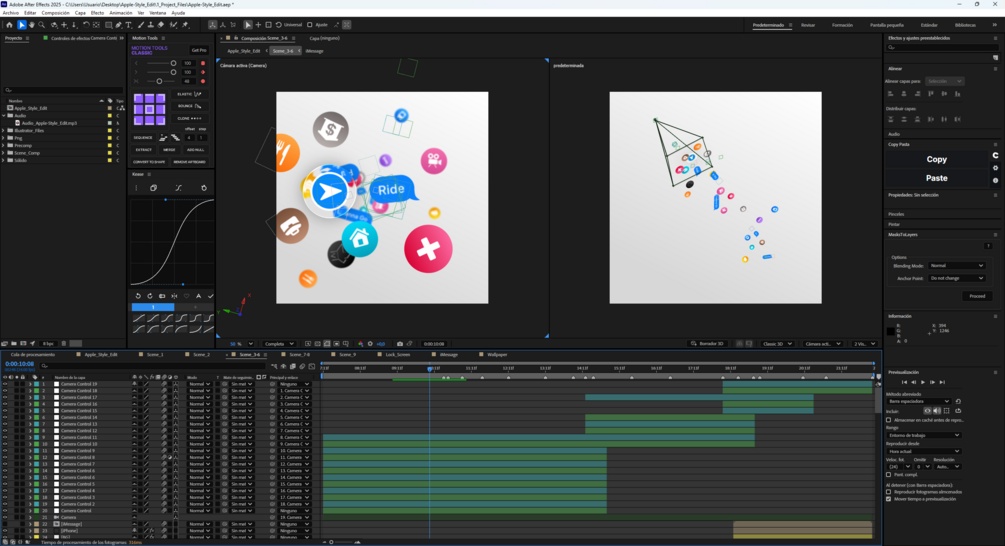
Task: Enable Pant. compl. checkbox
Action: pos(888,475)
